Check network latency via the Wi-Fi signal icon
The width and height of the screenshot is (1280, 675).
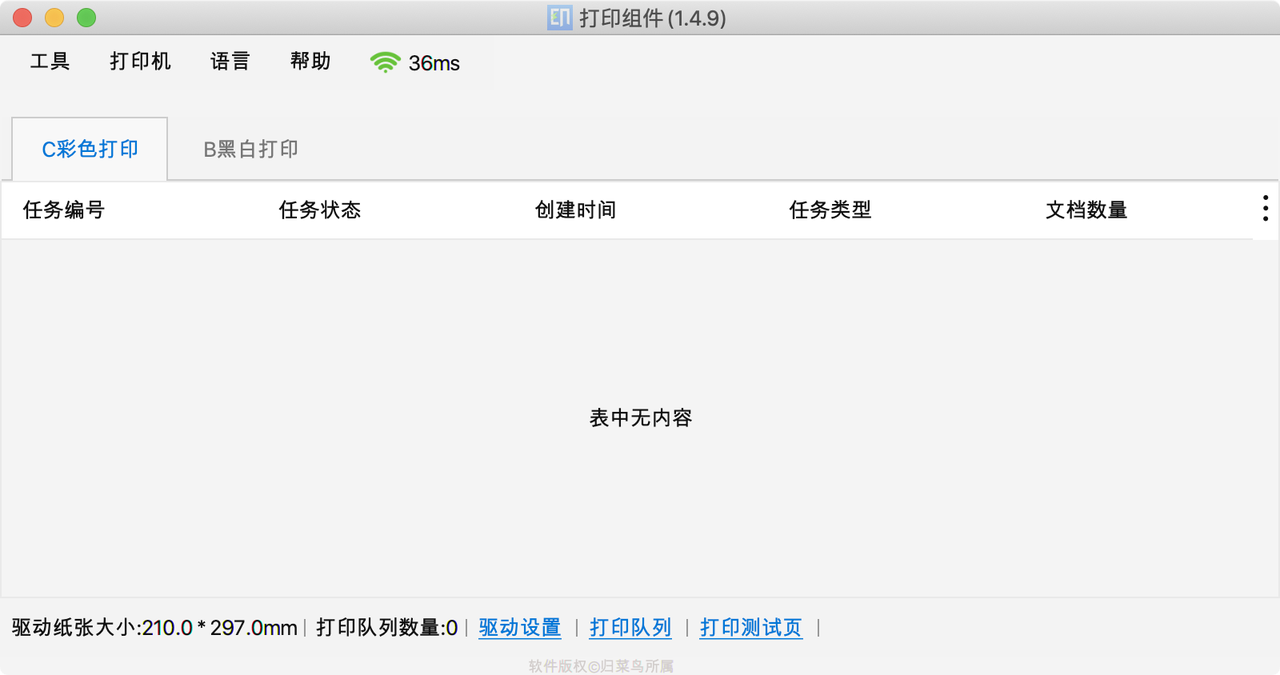point(387,61)
